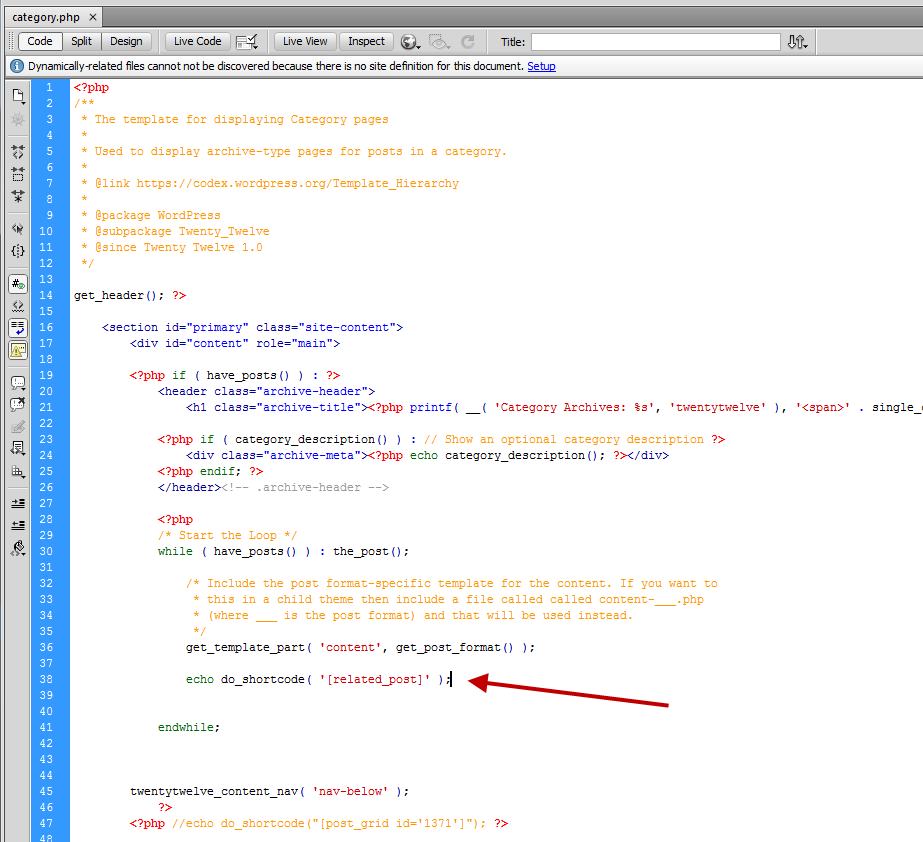Screen dimensions: 923x842
Task: Switch to Code view
Action: pyautogui.click(x=40, y=41)
